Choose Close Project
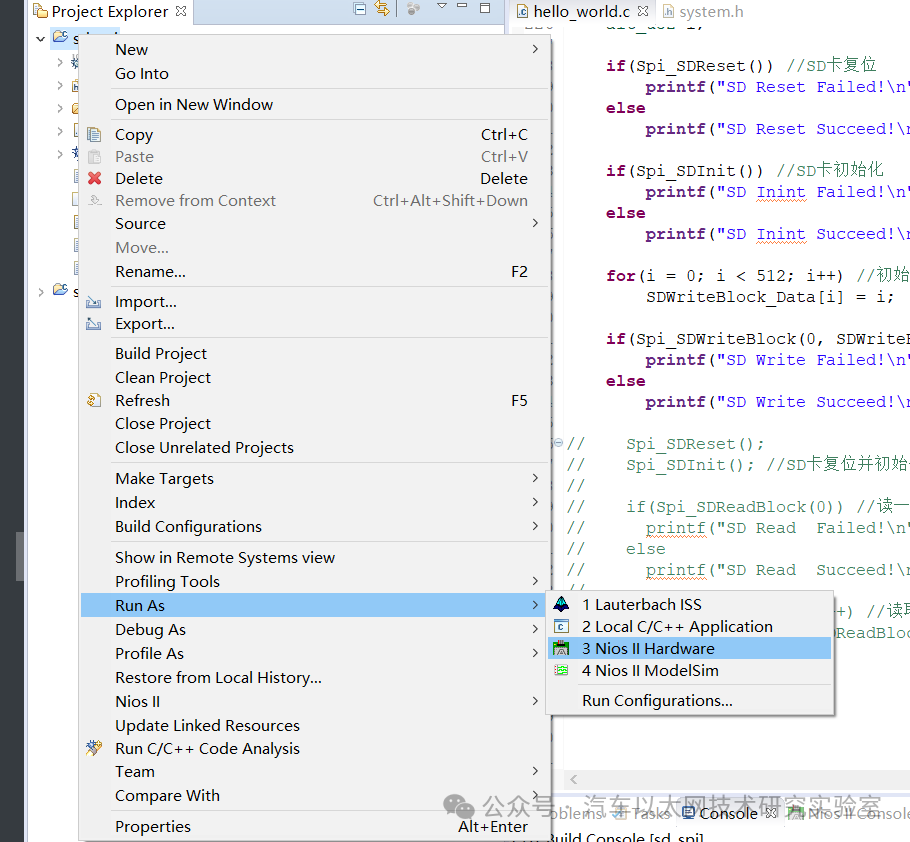910x842 pixels. point(314,424)
